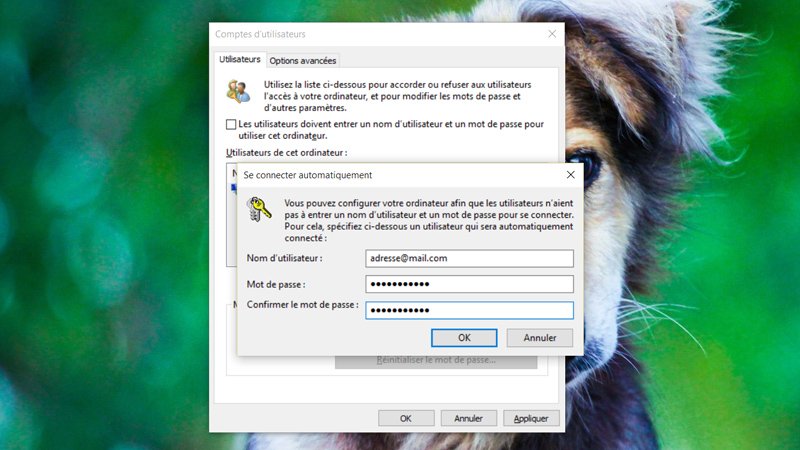This screenshot has height=450, width=800.
Task: Close the Se connecter automatiquement dialog
Action: [x=570, y=174]
